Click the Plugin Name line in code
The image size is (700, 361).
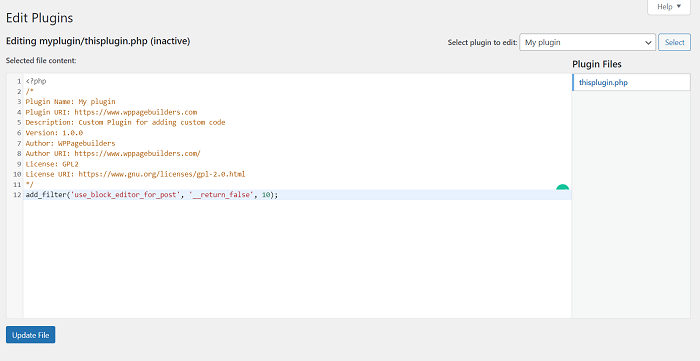point(71,102)
